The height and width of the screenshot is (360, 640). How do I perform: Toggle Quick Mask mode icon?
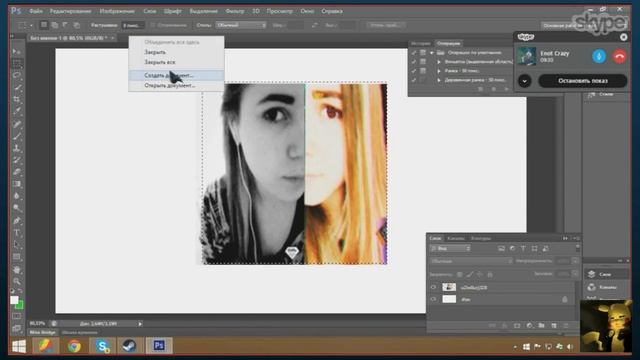pyautogui.click(x=17, y=316)
